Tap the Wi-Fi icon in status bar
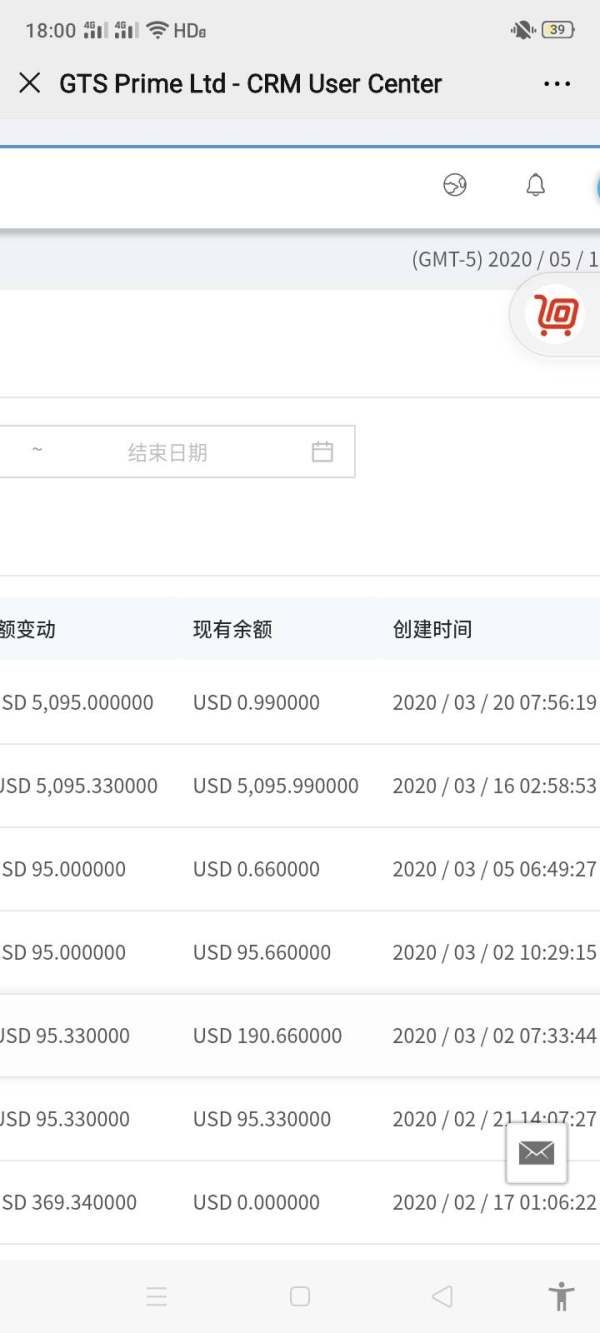600x1333 pixels. point(157,30)
